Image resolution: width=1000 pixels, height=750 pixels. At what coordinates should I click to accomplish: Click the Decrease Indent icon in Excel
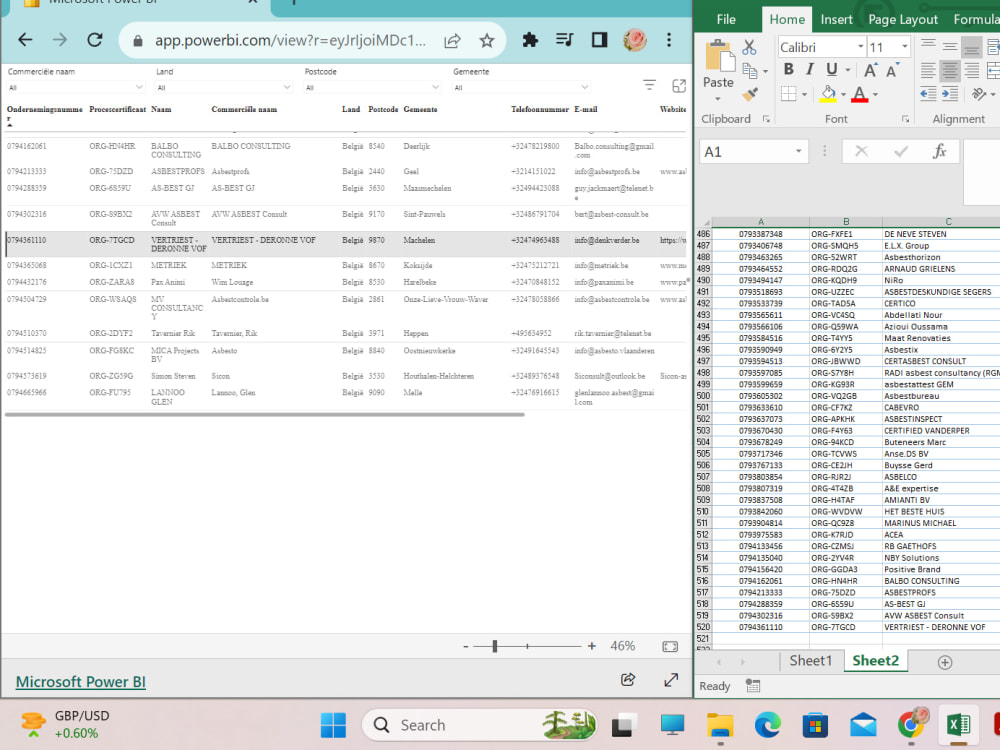(x=929, y=94)
